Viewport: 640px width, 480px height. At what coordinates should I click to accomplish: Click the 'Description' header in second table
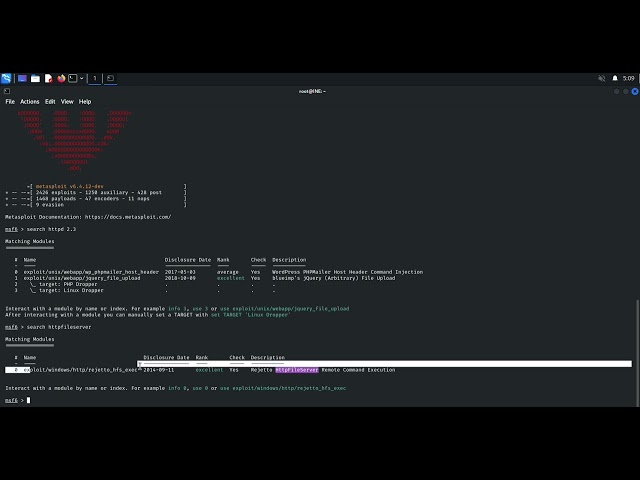click(x=268, y=358)
